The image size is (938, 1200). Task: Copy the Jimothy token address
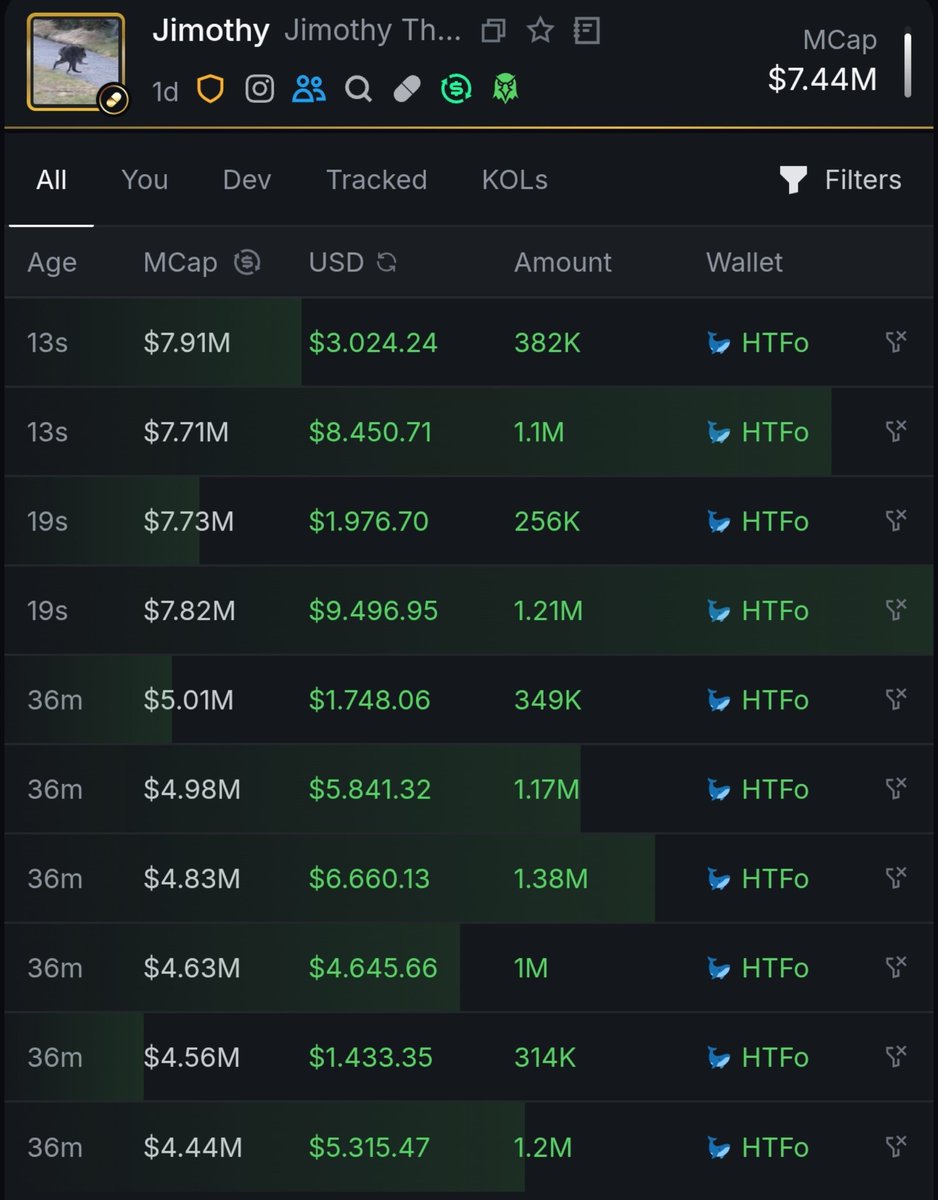click(x=493, y=31)
